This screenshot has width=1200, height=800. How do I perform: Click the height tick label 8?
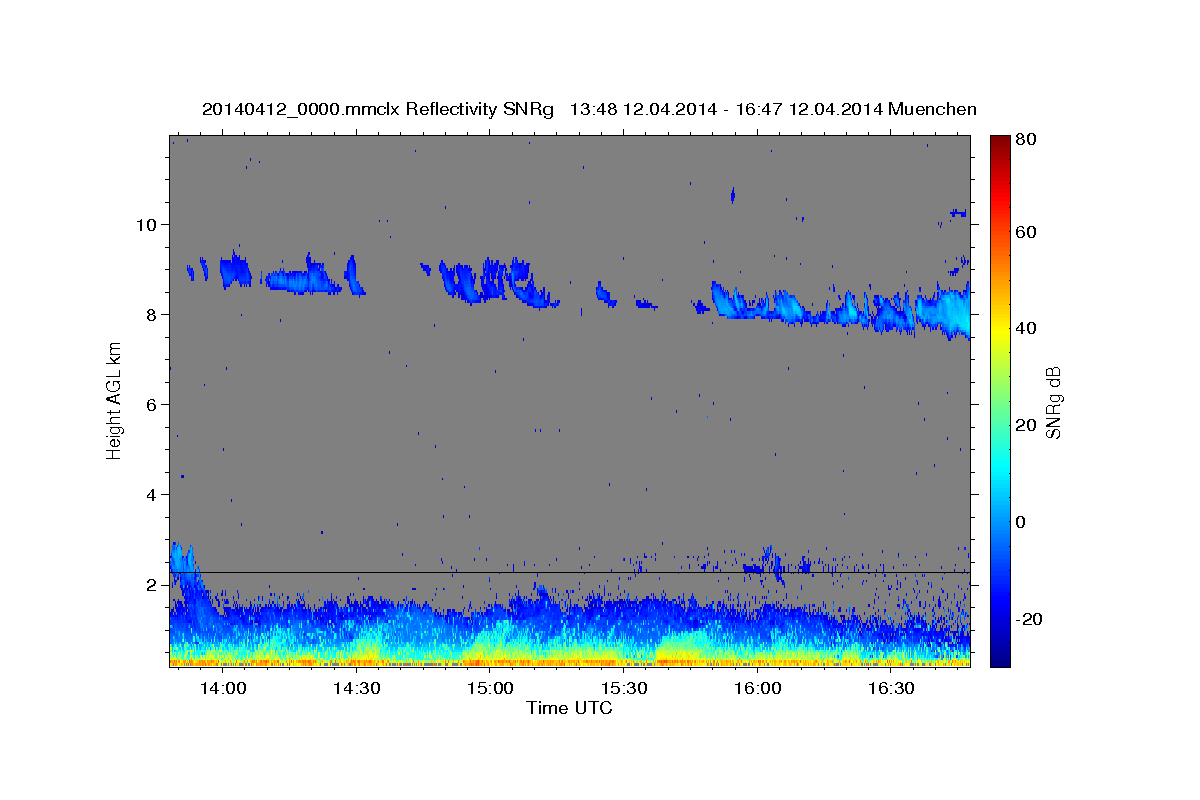click(151, 315)
